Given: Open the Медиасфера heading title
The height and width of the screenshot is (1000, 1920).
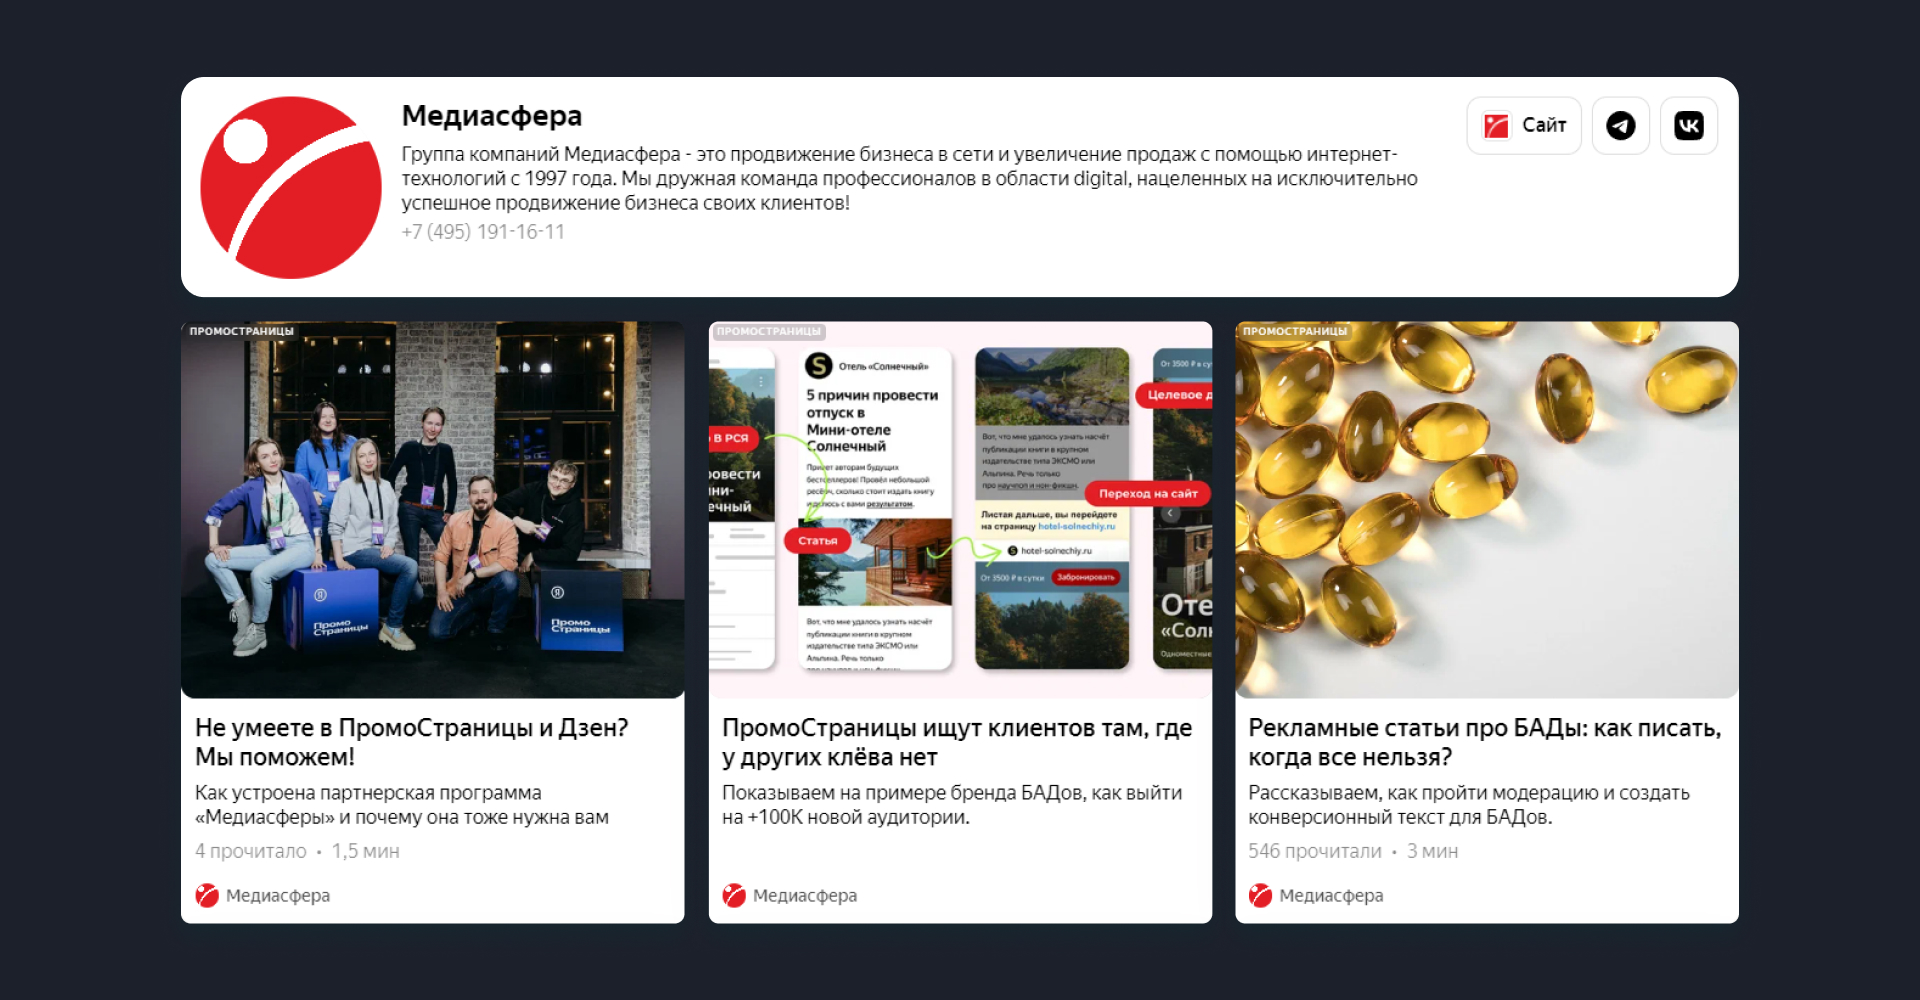Looking at the screenshot, I should (491, 116).
